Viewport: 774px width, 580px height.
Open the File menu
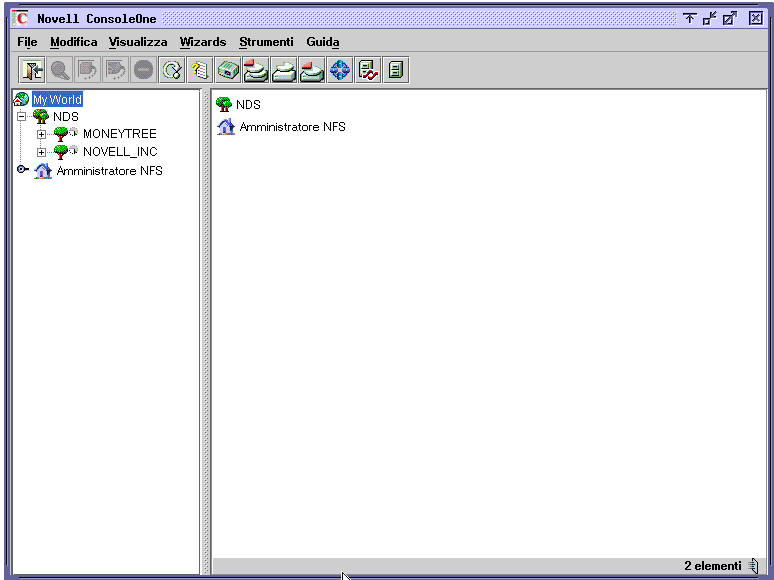click(27, 42)
